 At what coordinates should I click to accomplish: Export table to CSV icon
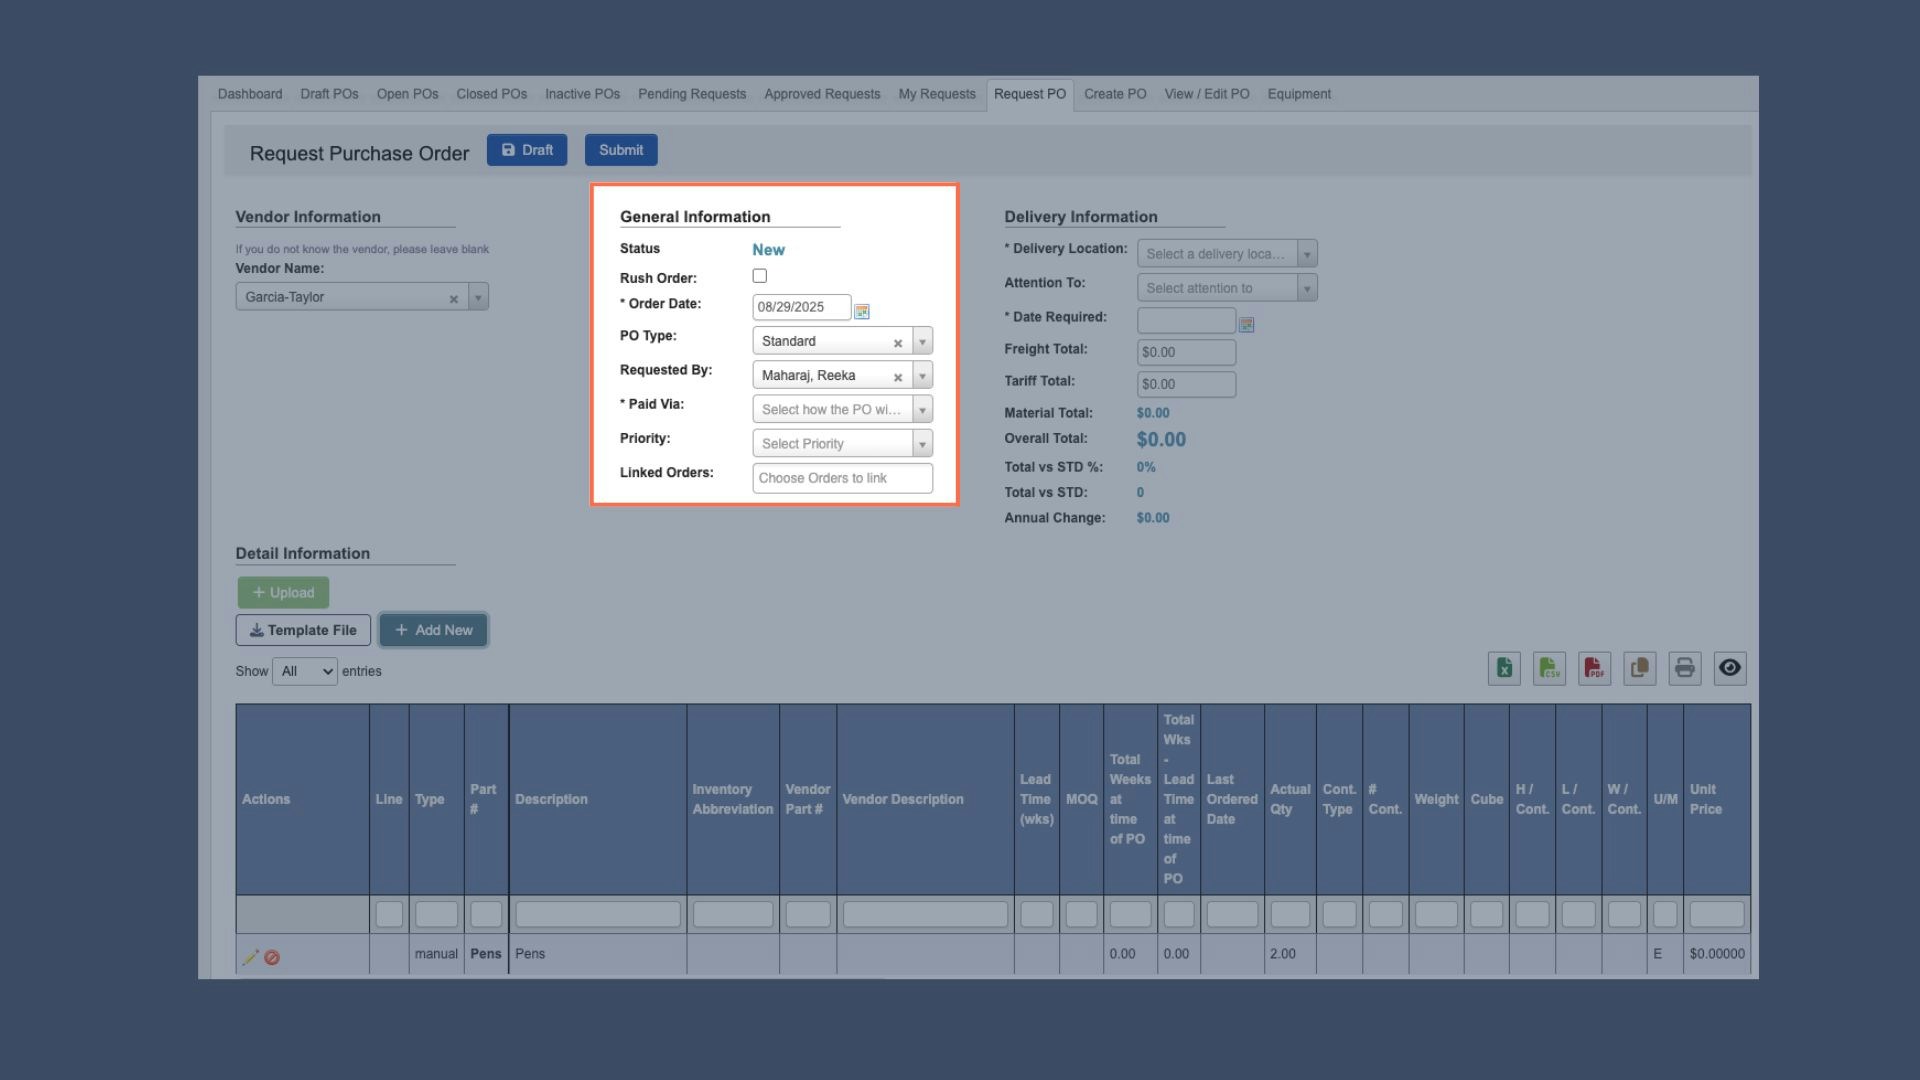pos(1549,668)
